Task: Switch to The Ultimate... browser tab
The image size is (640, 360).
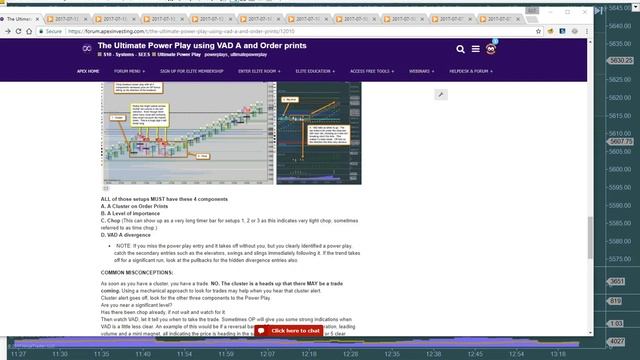Action: click(x=19, y=19)
